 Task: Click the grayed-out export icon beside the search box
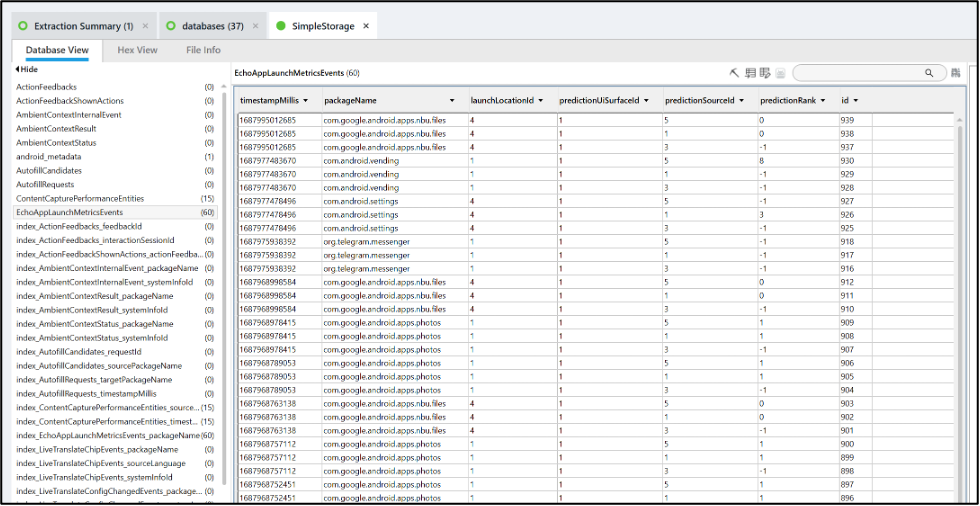[780, 73]
